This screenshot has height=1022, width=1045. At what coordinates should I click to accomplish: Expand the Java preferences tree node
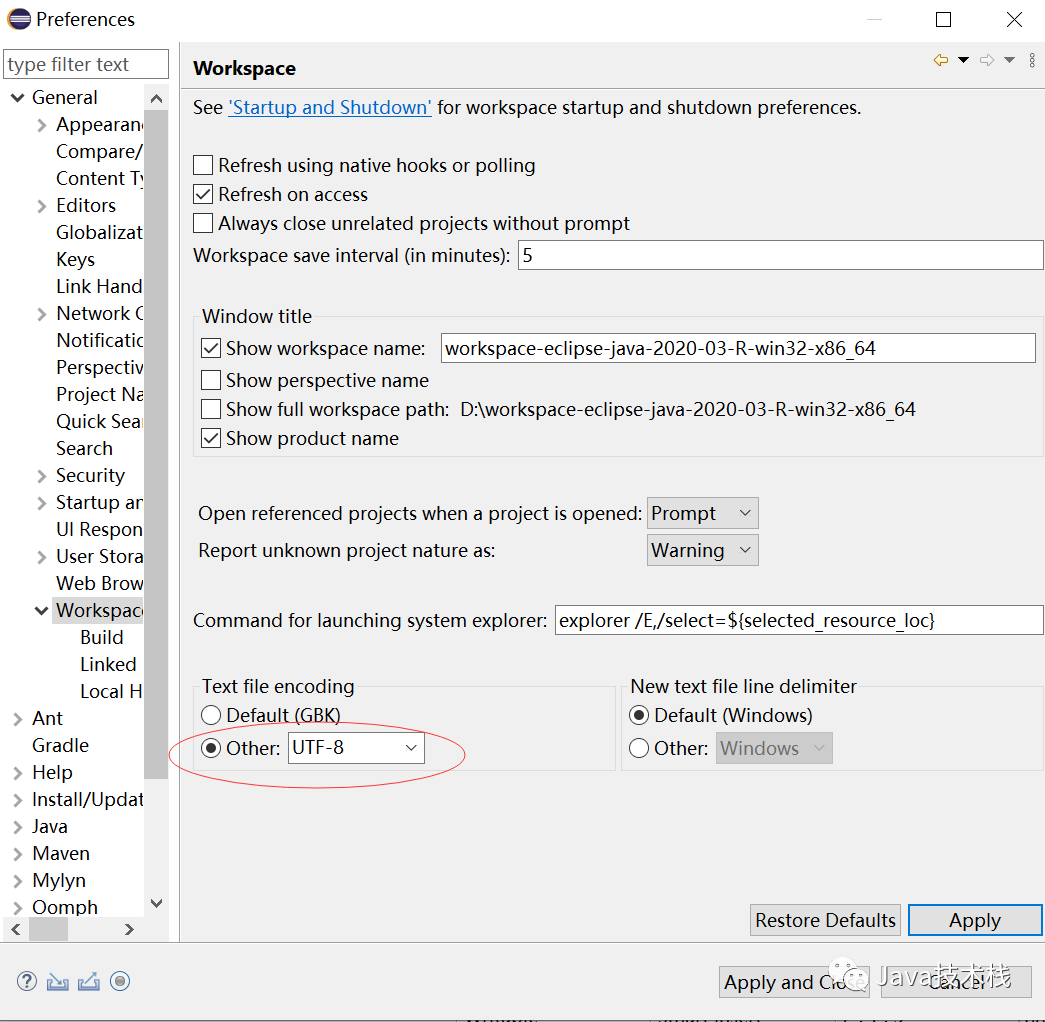coord(18,827)
